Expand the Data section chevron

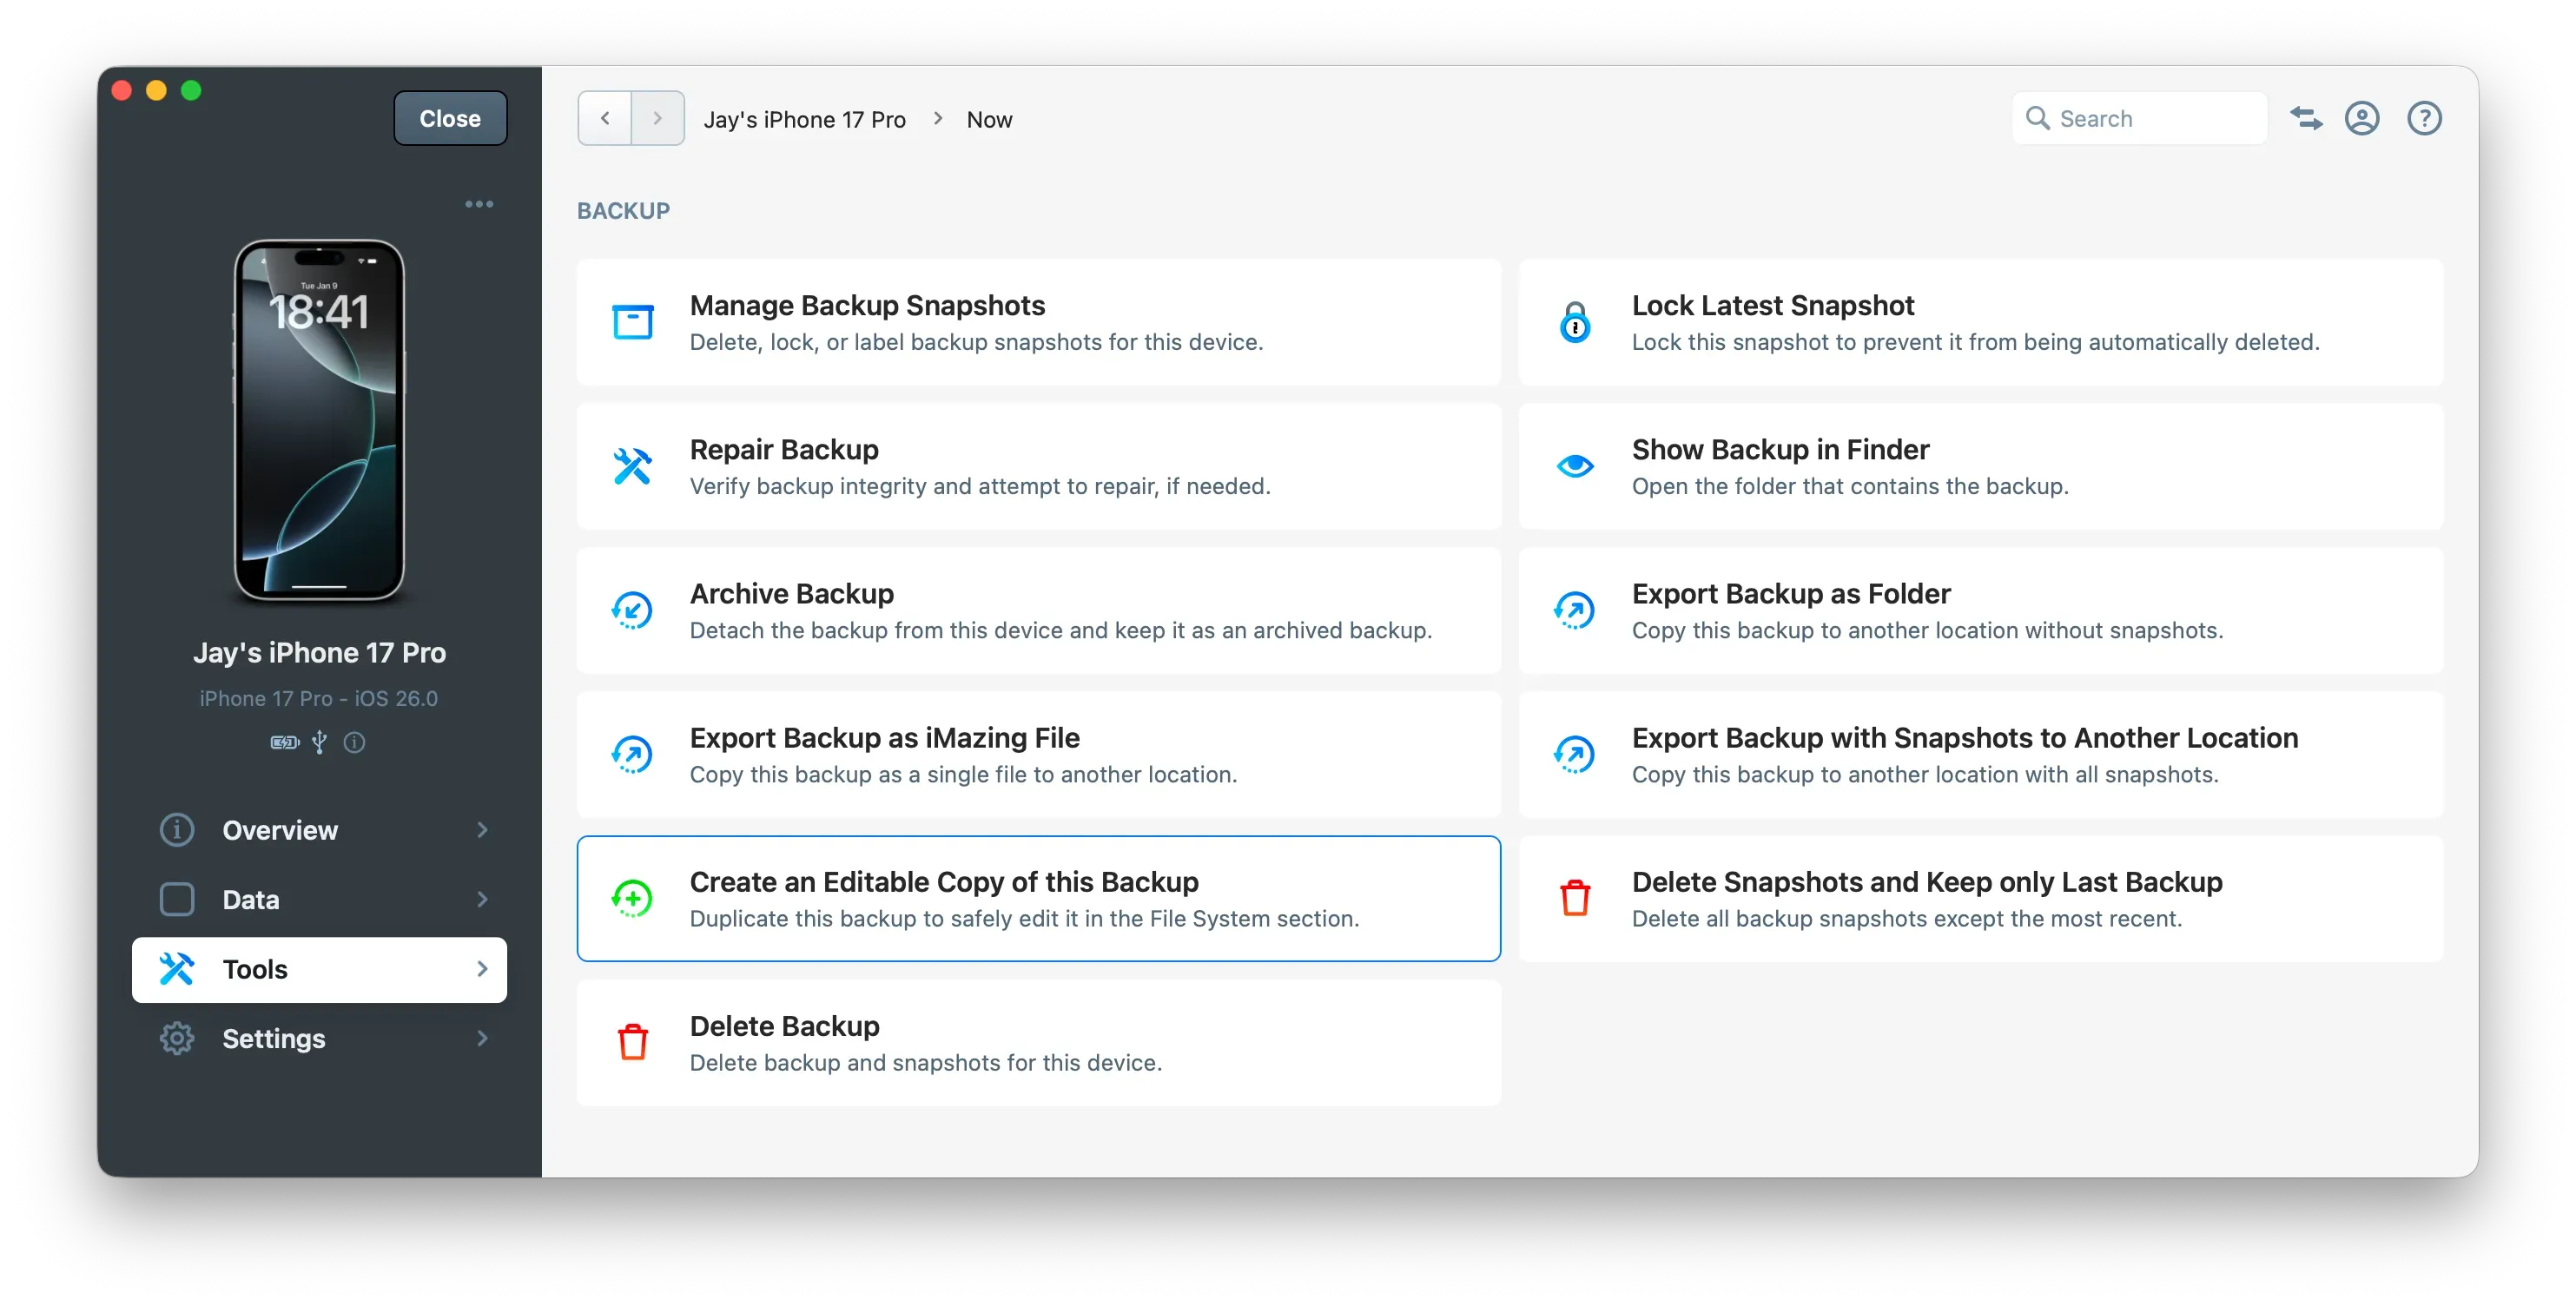pyautogui.click(x=483, y=899)
